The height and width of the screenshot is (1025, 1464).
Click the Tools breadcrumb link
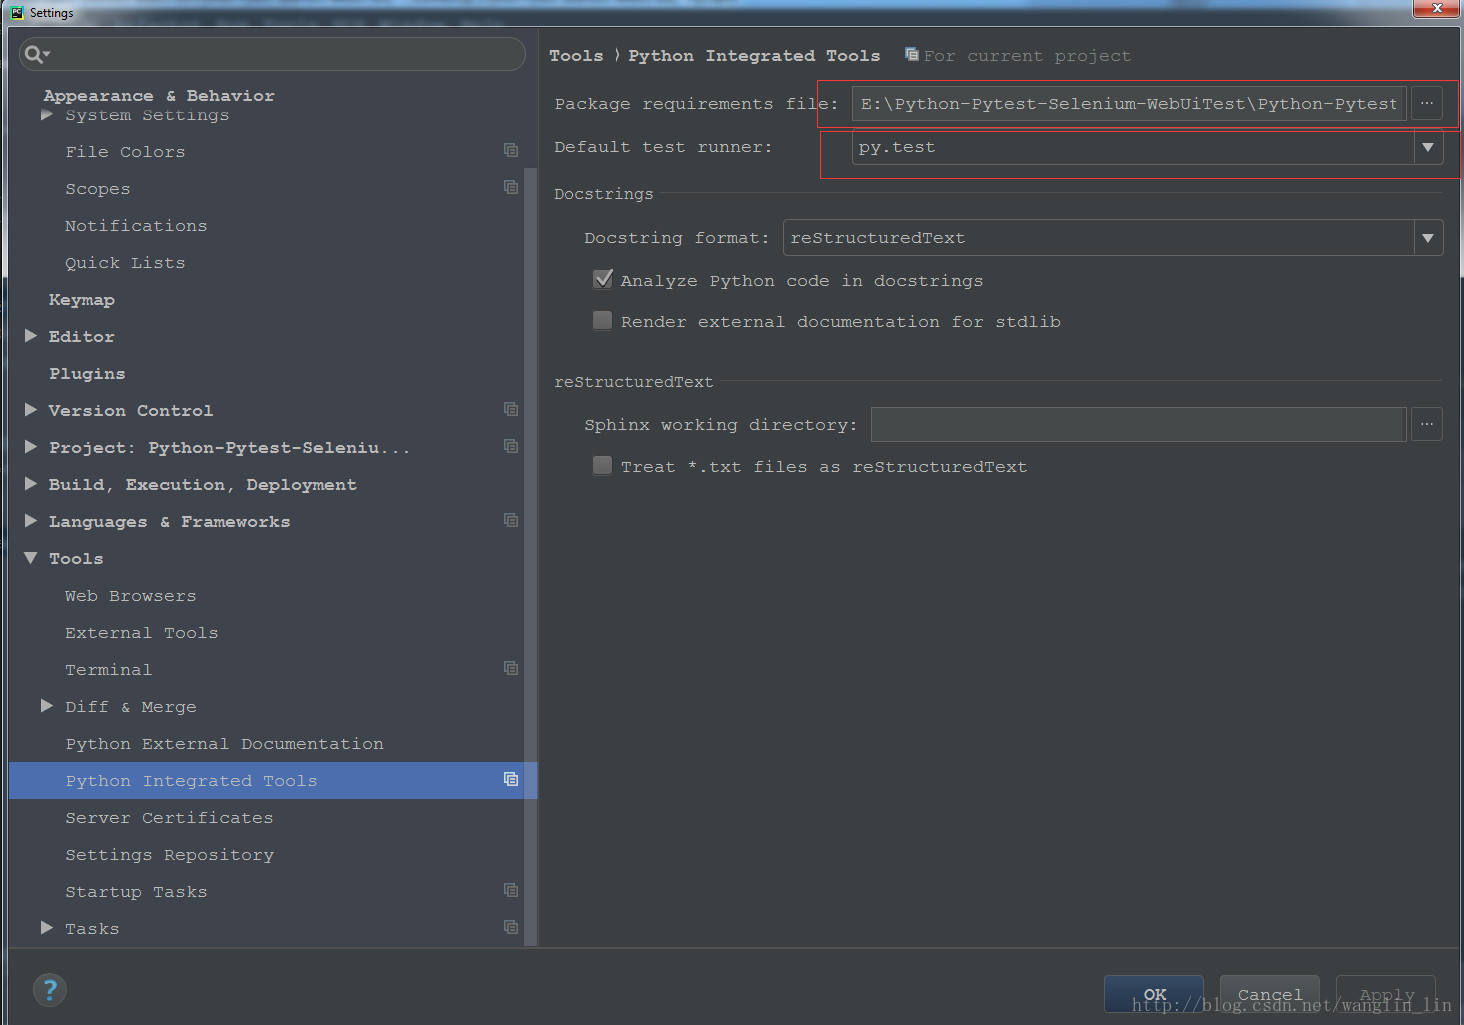pyautogui.click(x=576, y=56)
